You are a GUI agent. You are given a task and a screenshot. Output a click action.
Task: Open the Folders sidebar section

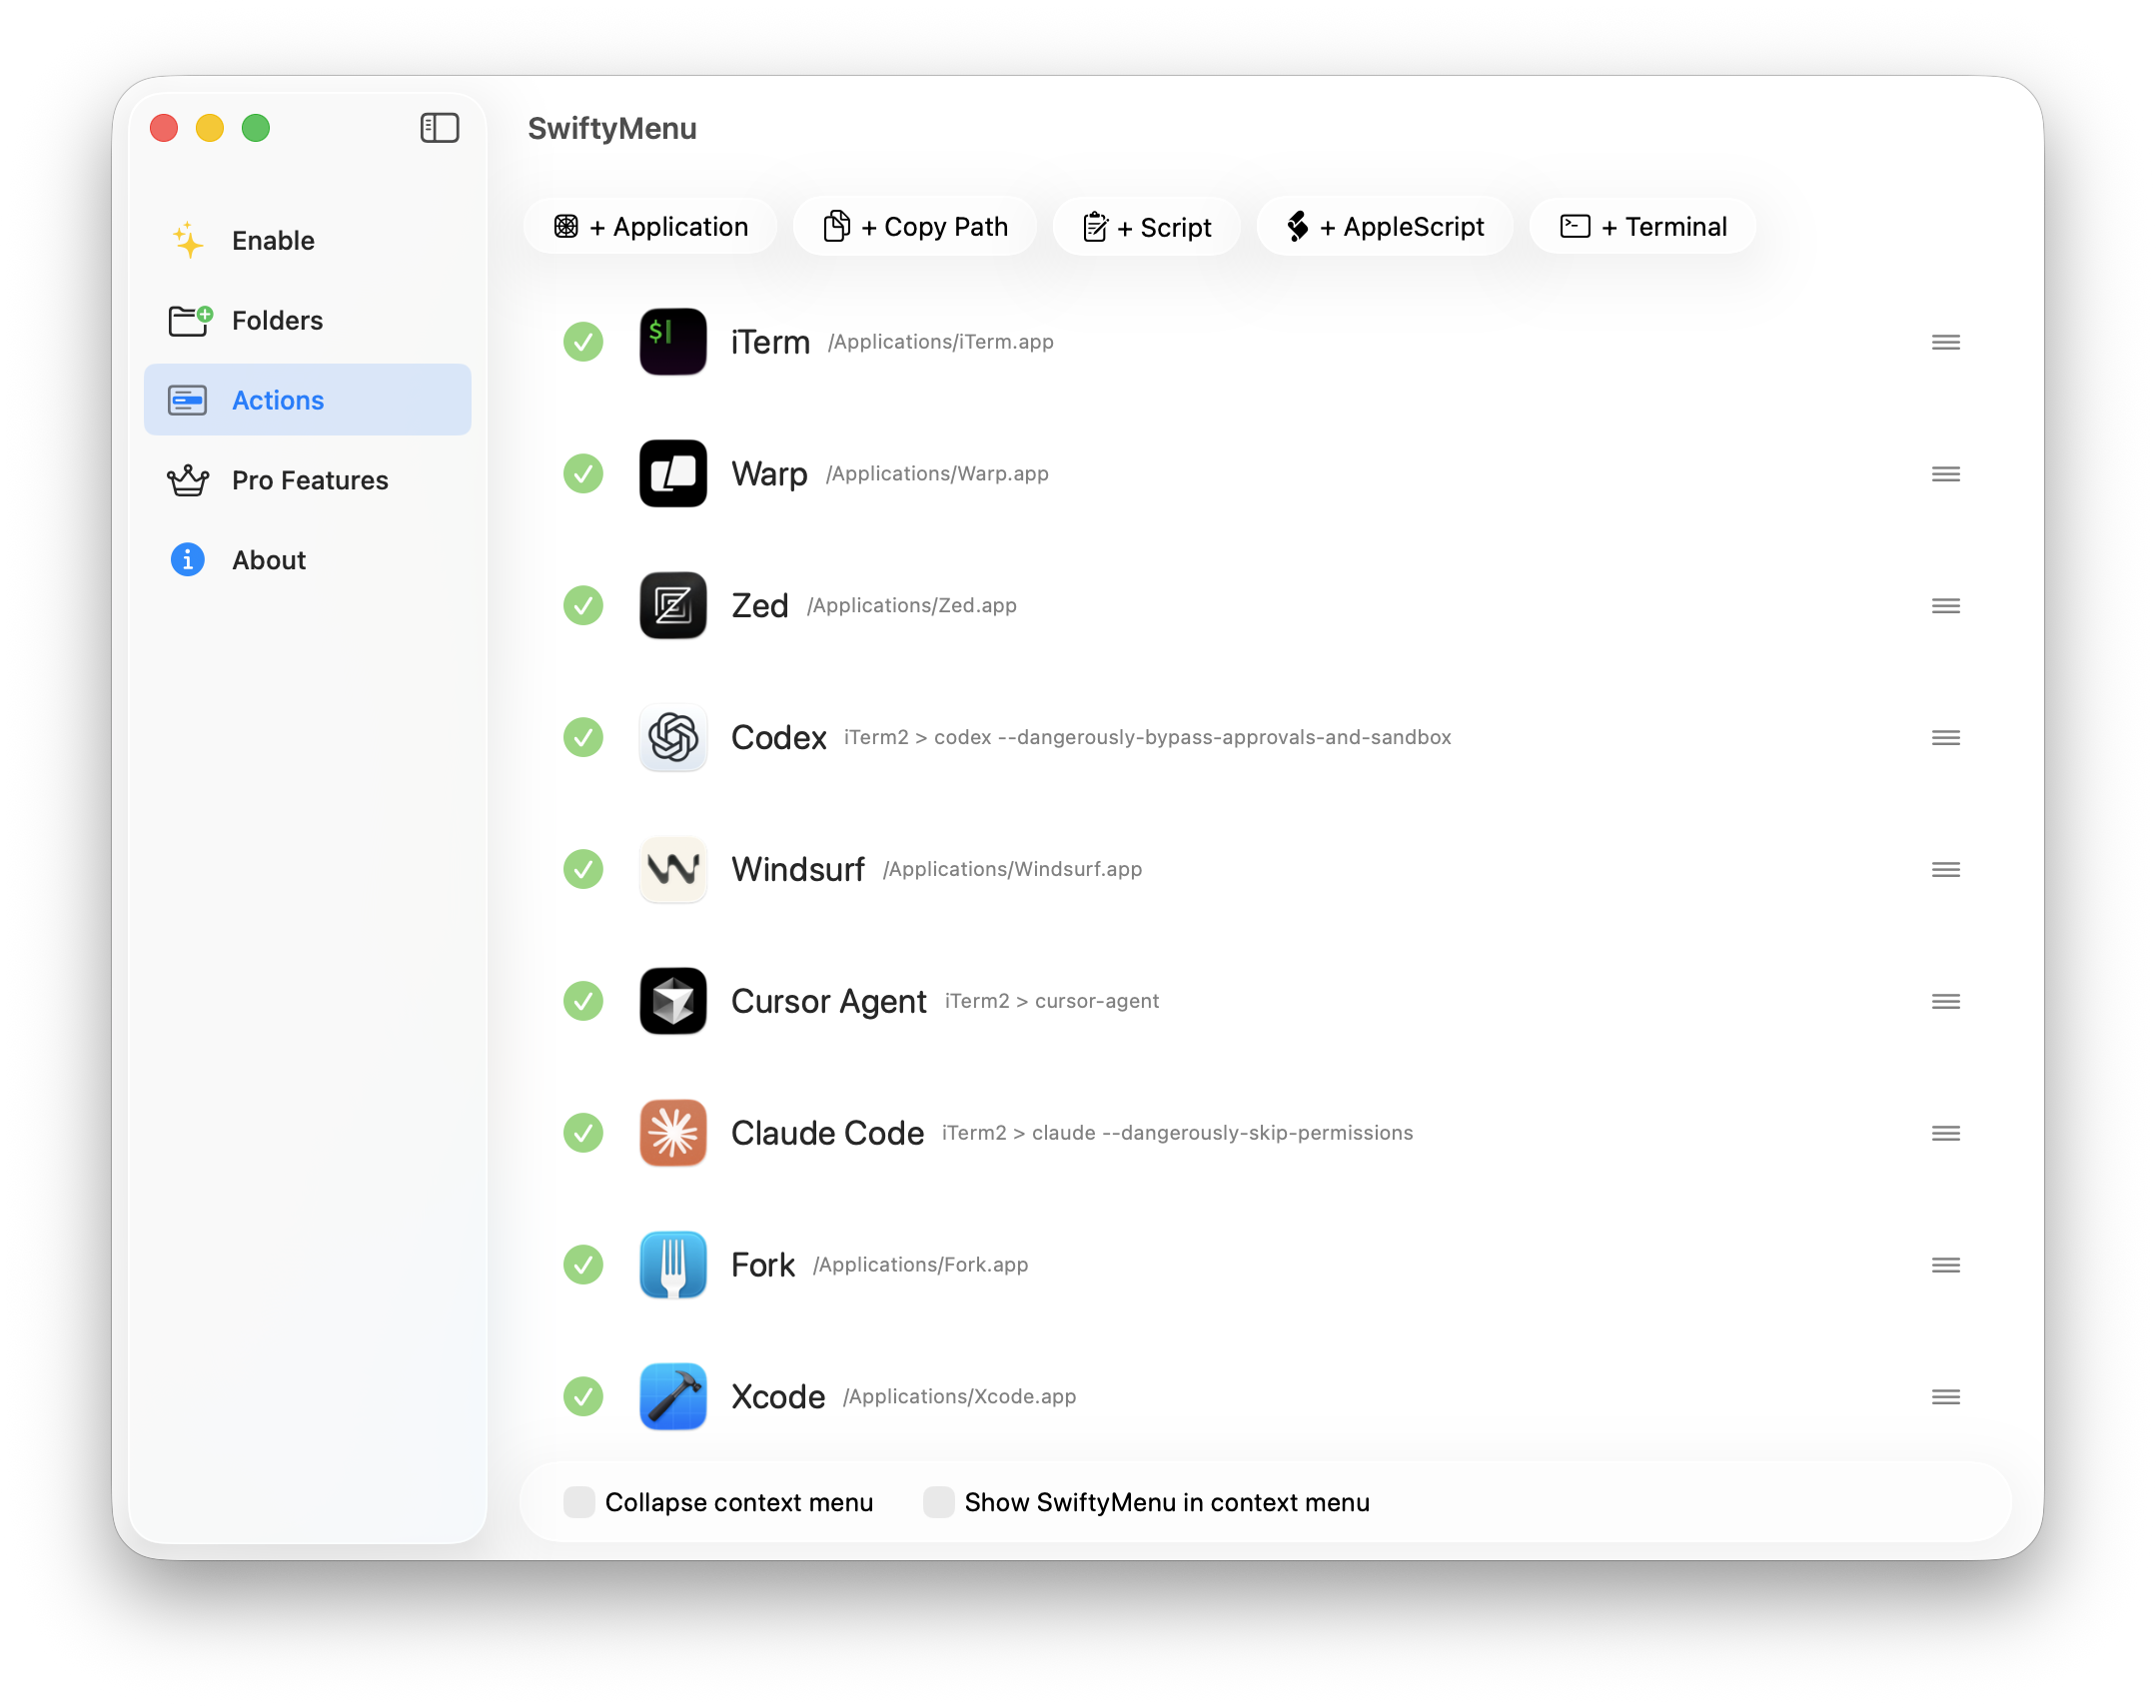(x=277, y=320)
